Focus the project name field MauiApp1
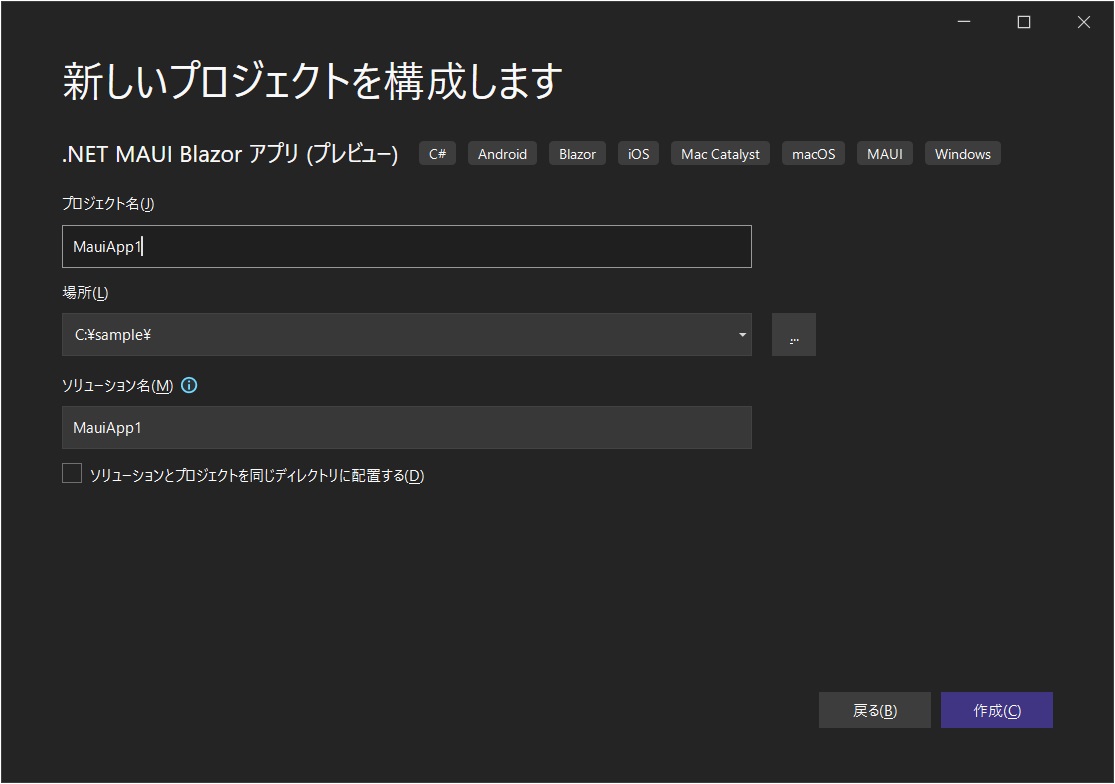Image resolution: width=1115 pixels, height=784 pixels. (407, 247)
